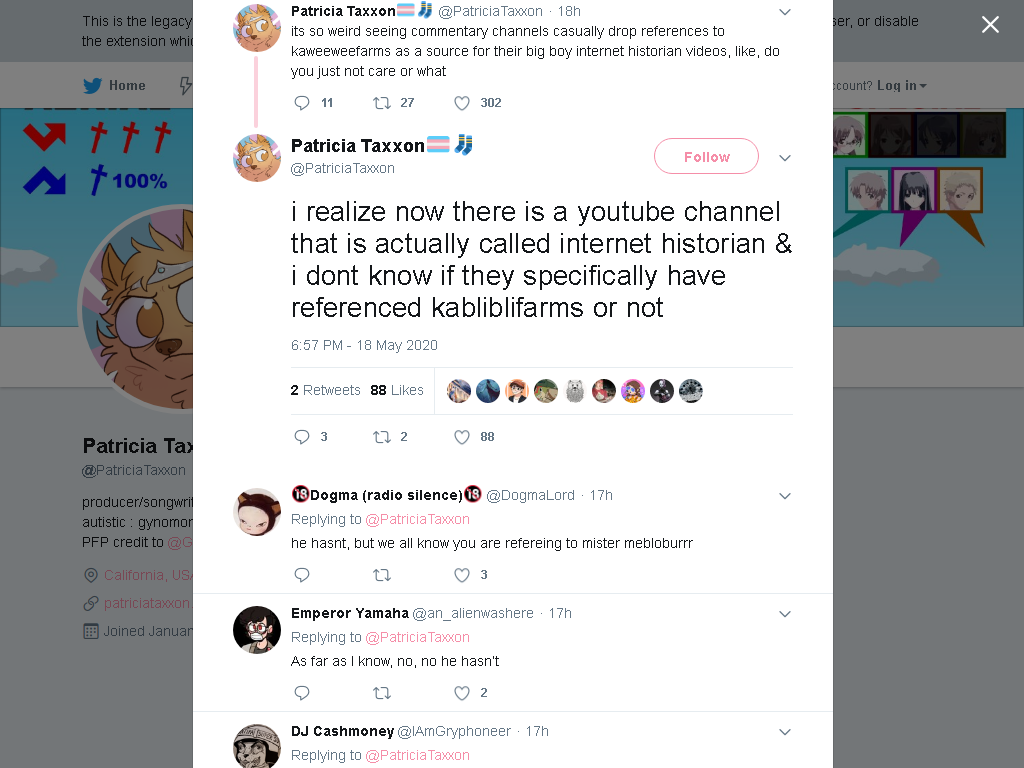View the 2 Retweets list
1024x768 pixels.
[325, 390]
